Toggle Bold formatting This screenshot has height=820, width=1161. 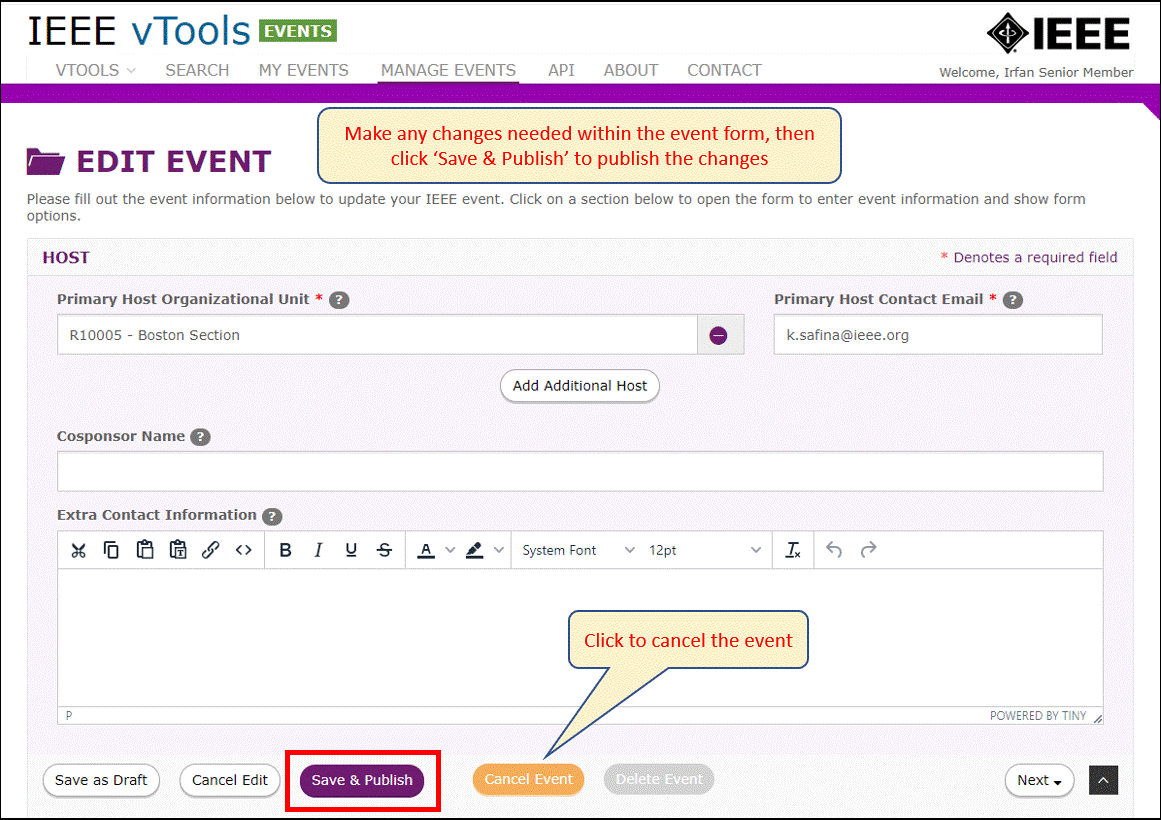coord(286,550)
